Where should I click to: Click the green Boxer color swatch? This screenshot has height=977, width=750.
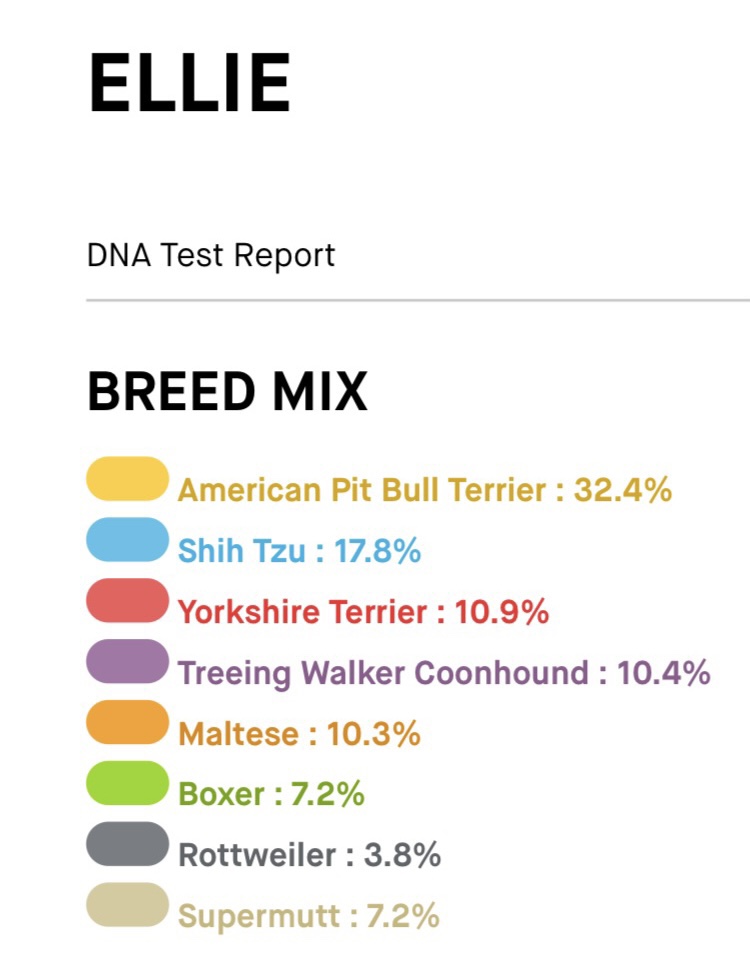127,783
